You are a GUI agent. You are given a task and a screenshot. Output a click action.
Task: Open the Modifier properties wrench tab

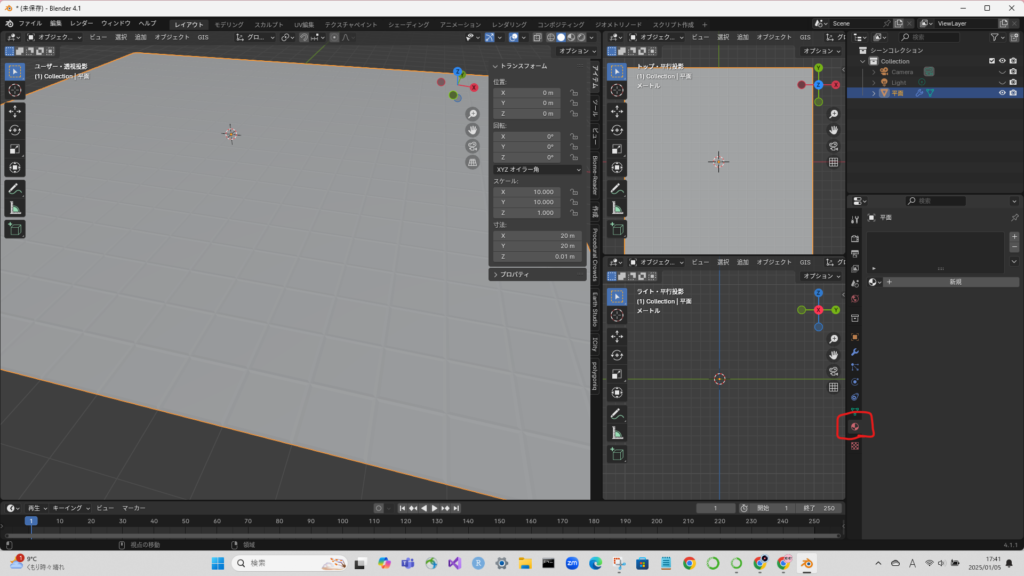tap(855, 352)
